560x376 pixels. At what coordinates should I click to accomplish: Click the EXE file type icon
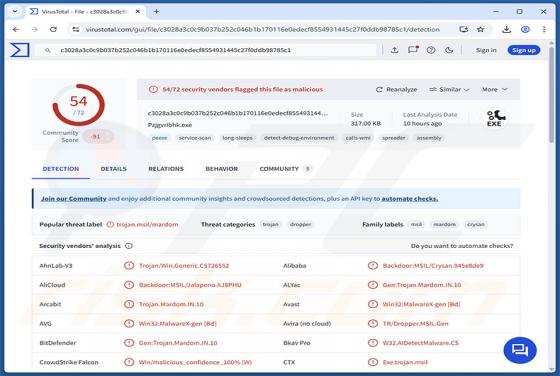click(495, 119)
